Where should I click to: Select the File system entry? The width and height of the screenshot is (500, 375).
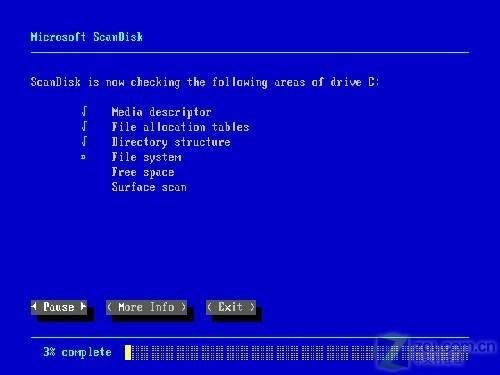[146, 157]
